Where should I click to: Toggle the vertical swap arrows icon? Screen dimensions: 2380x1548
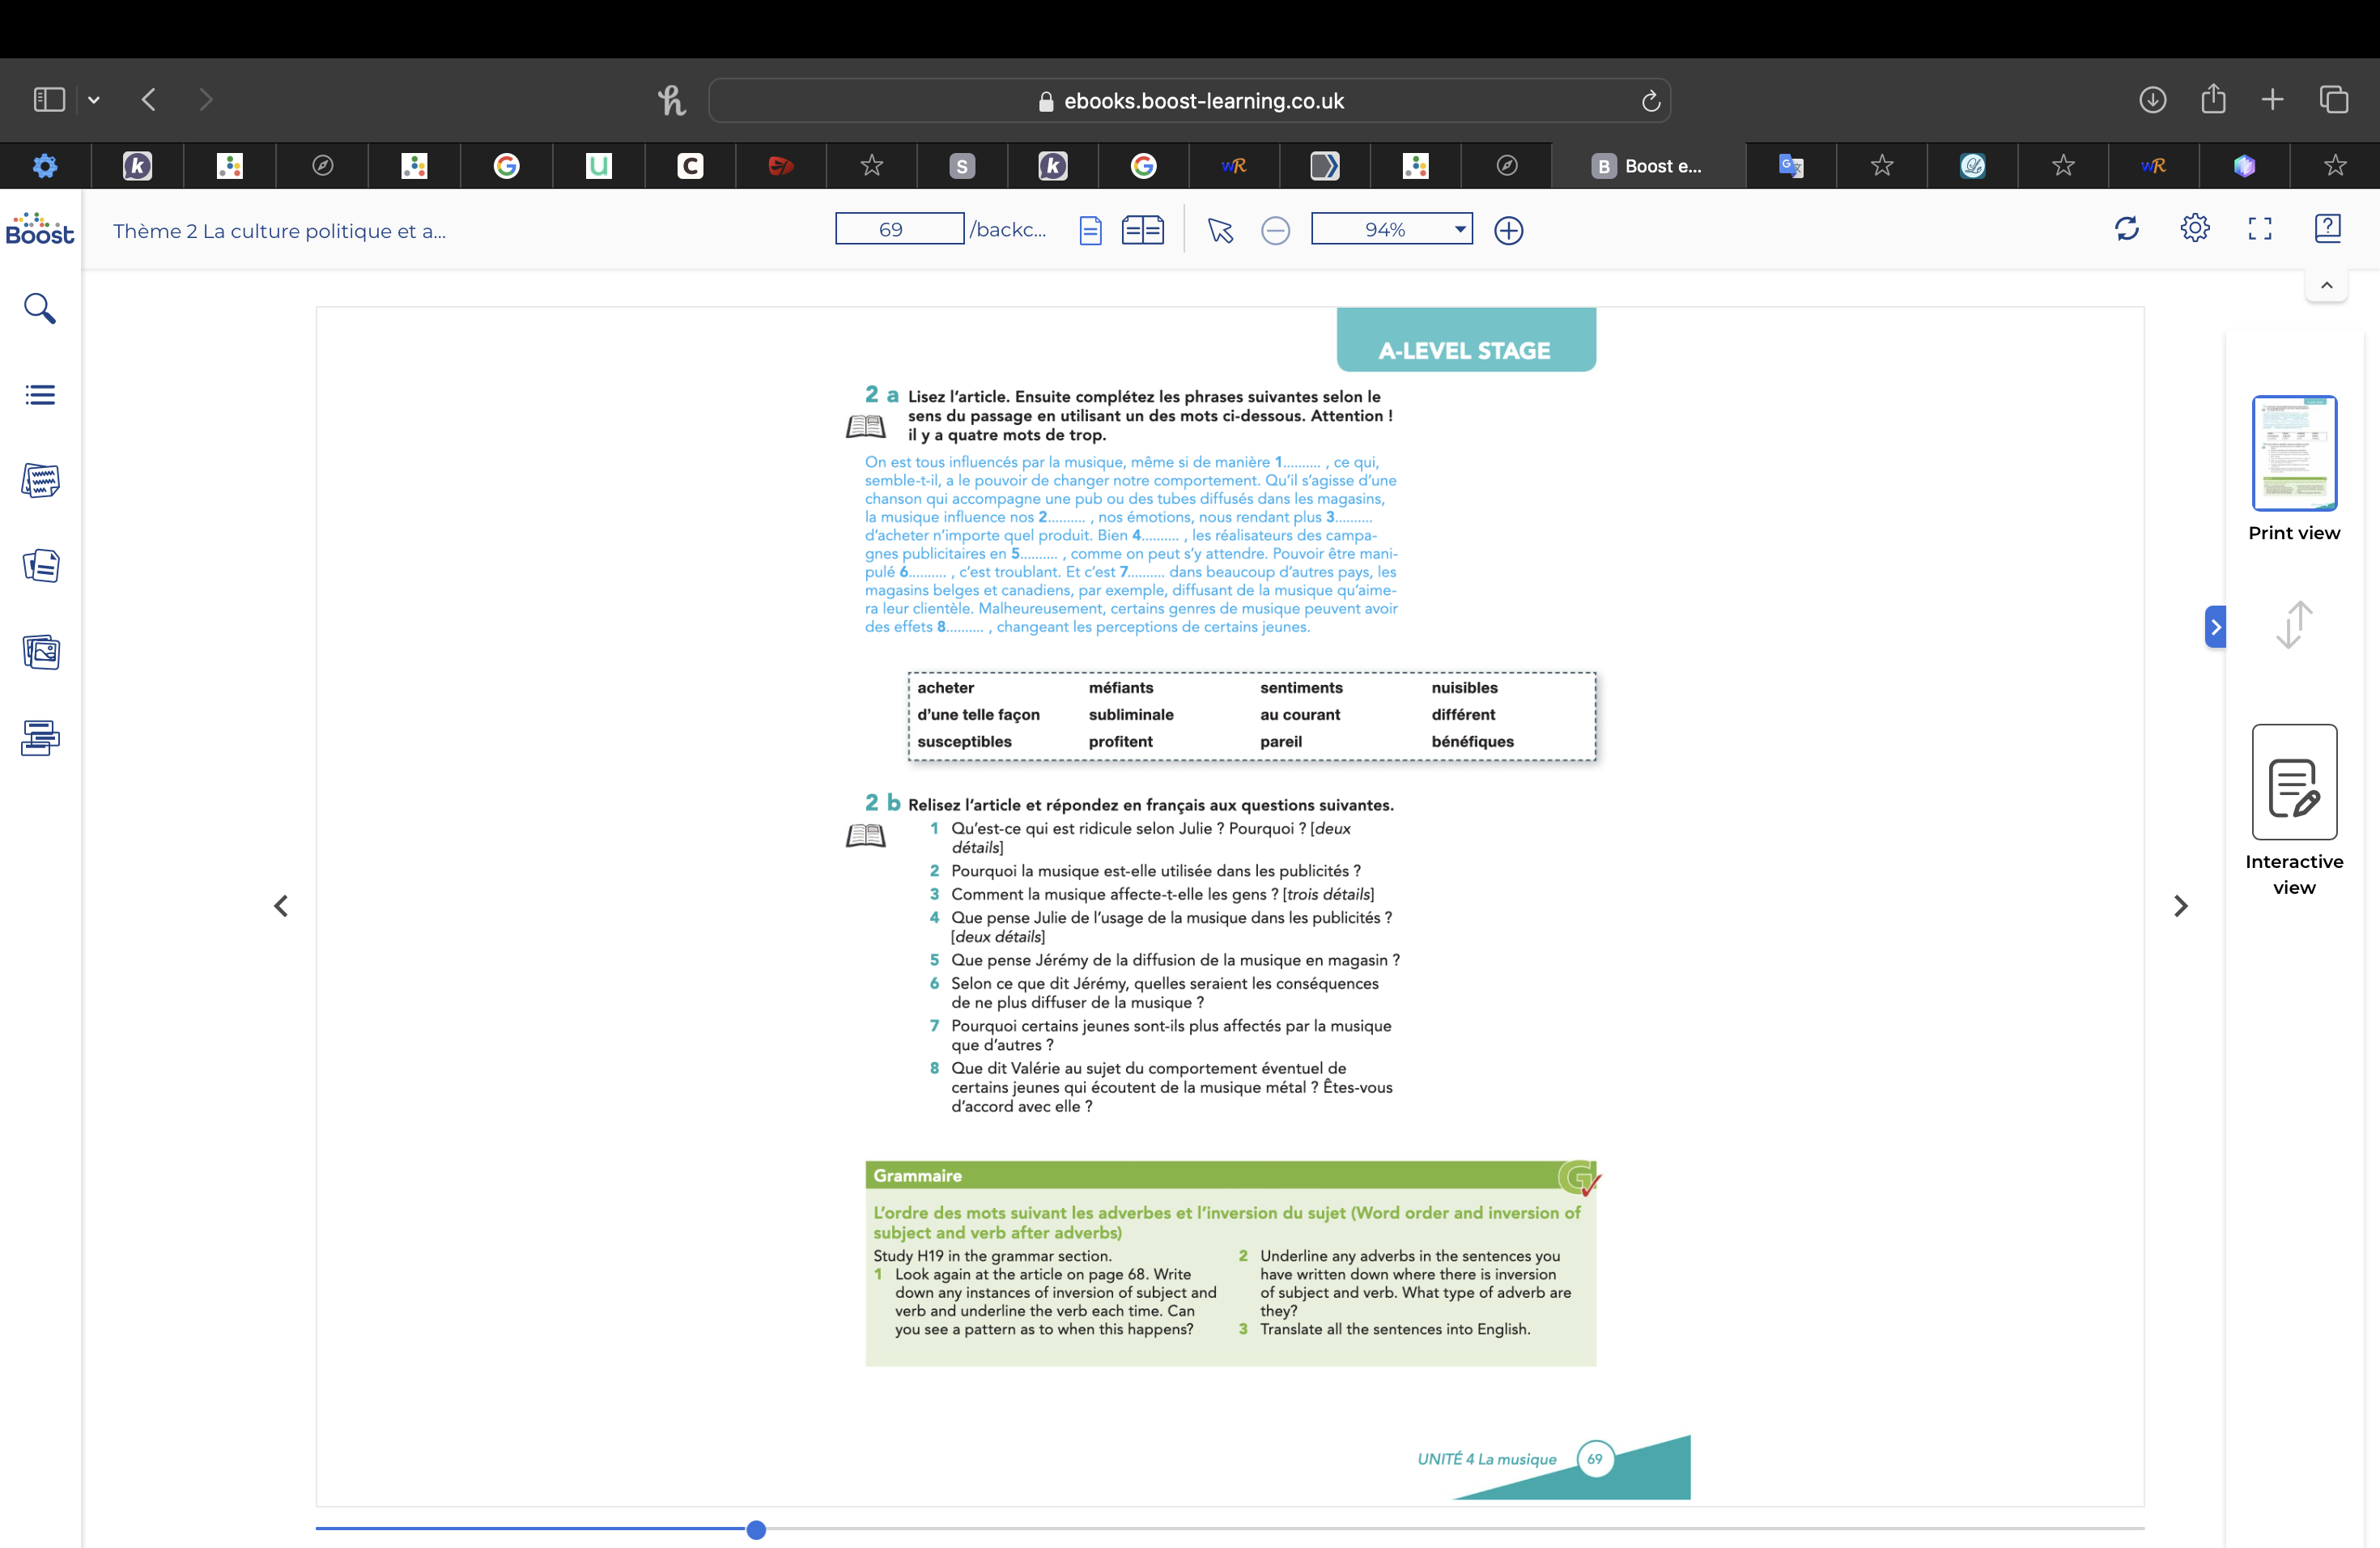click(x=2294, y=625)
